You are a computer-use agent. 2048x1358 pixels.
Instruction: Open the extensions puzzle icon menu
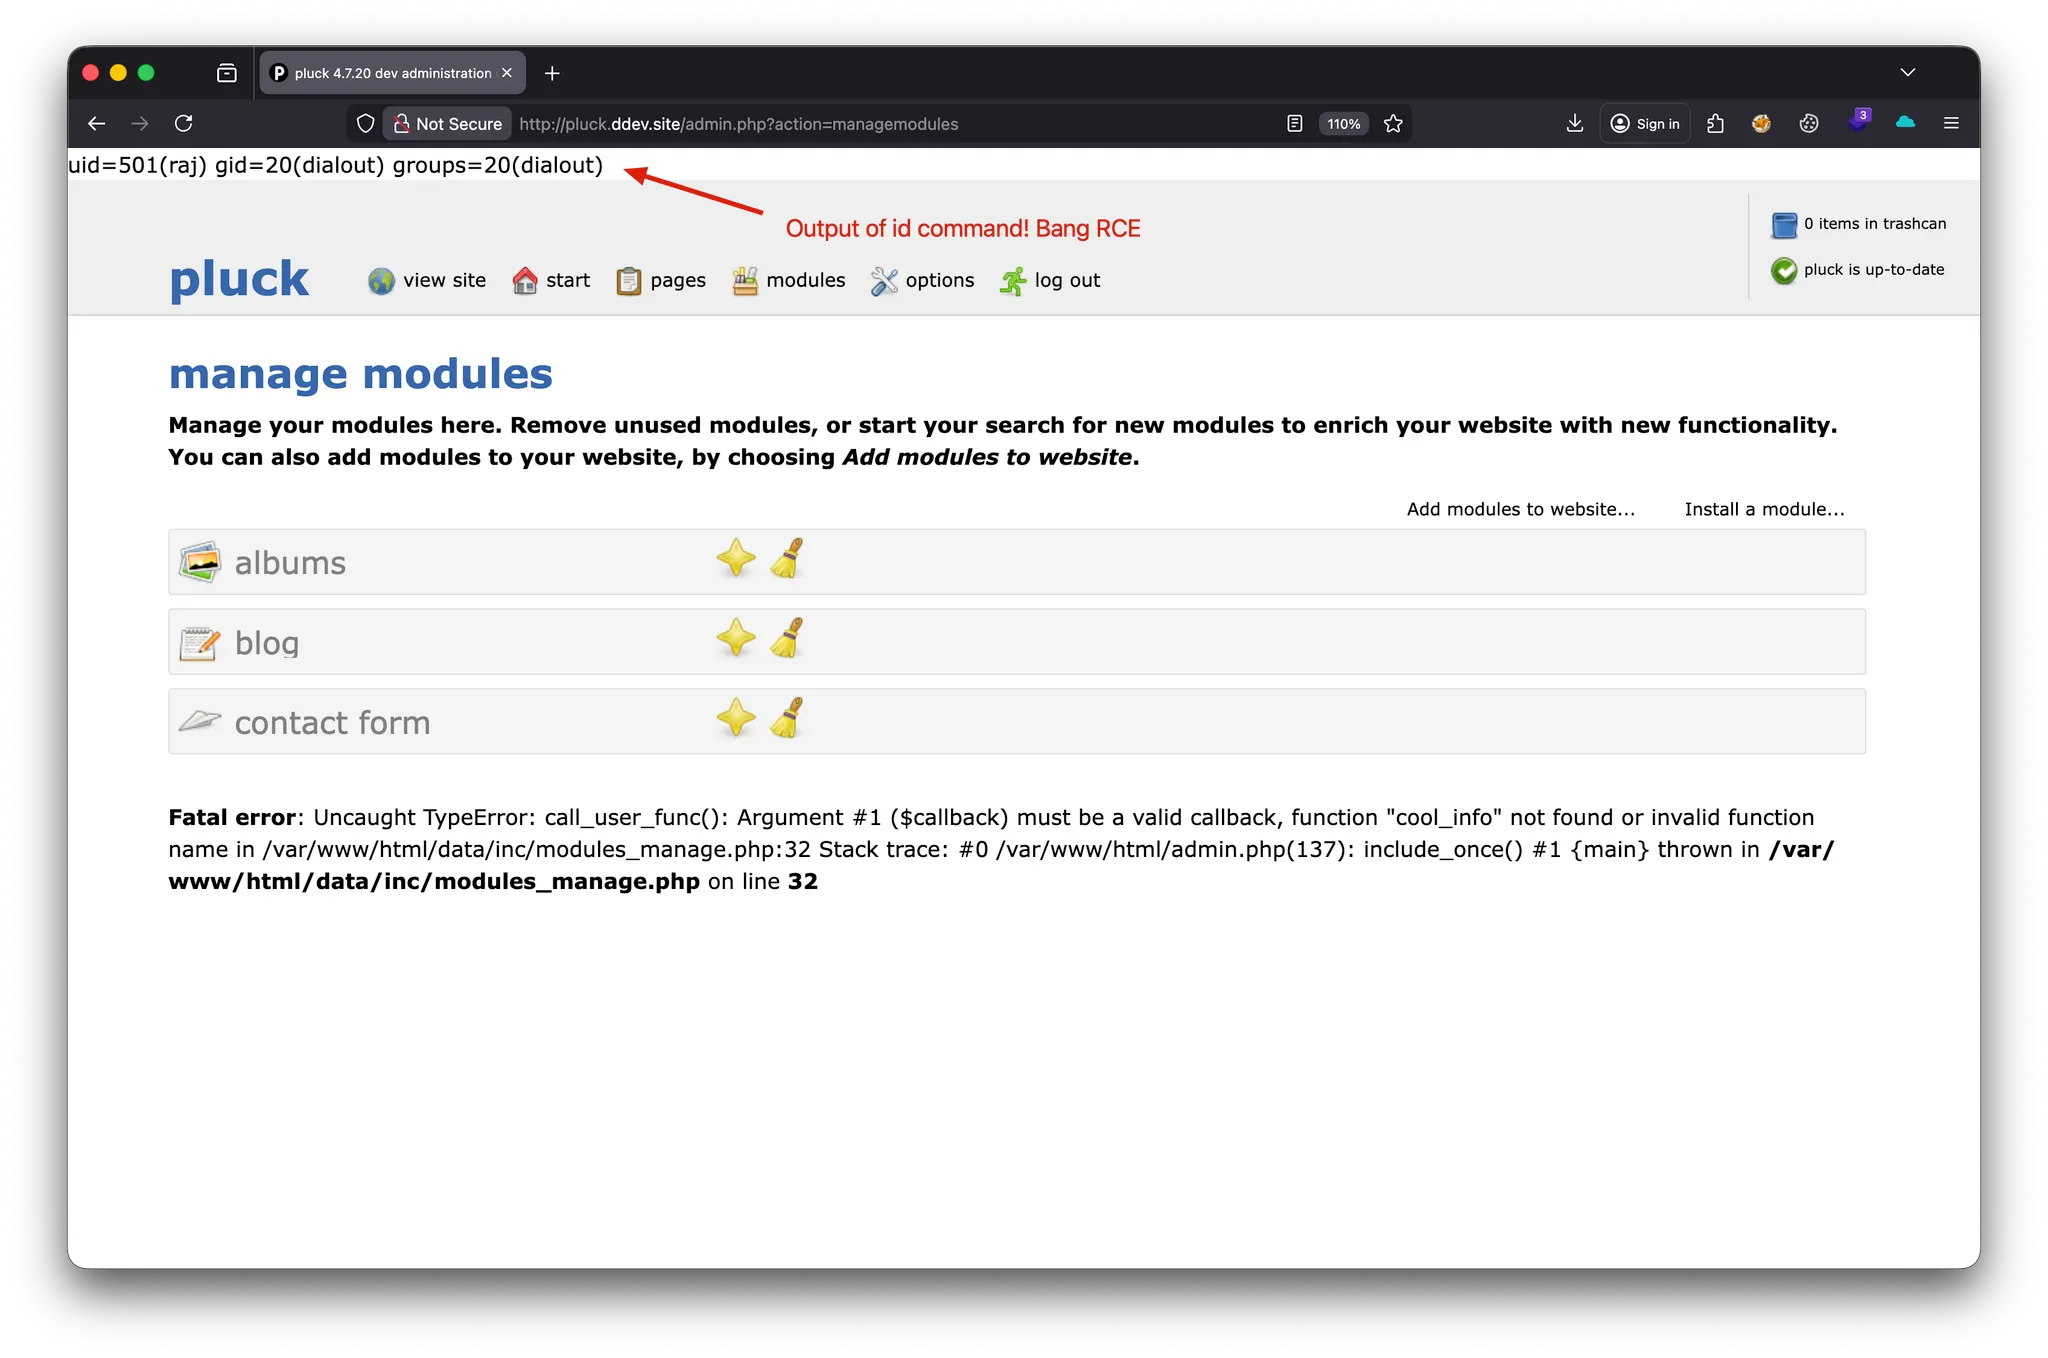click(1715, 123)
